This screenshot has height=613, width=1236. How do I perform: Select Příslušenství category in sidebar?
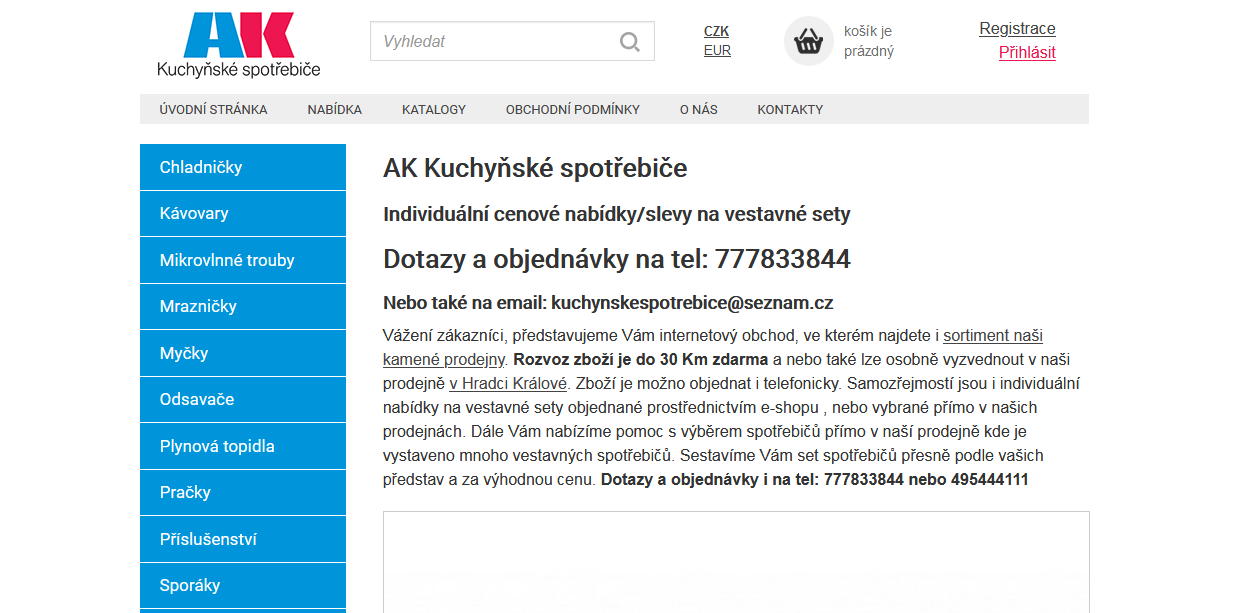tap(243, 539)
